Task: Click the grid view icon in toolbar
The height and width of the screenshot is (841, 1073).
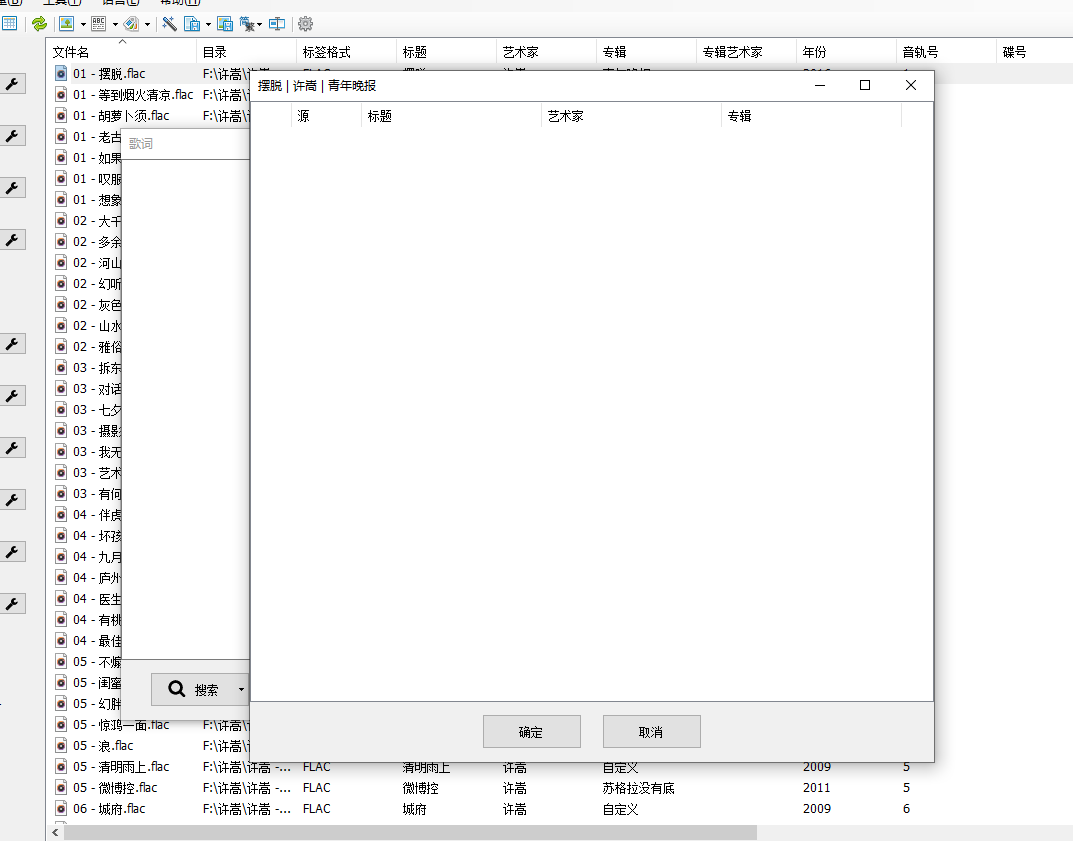Action: pos(10,23)
